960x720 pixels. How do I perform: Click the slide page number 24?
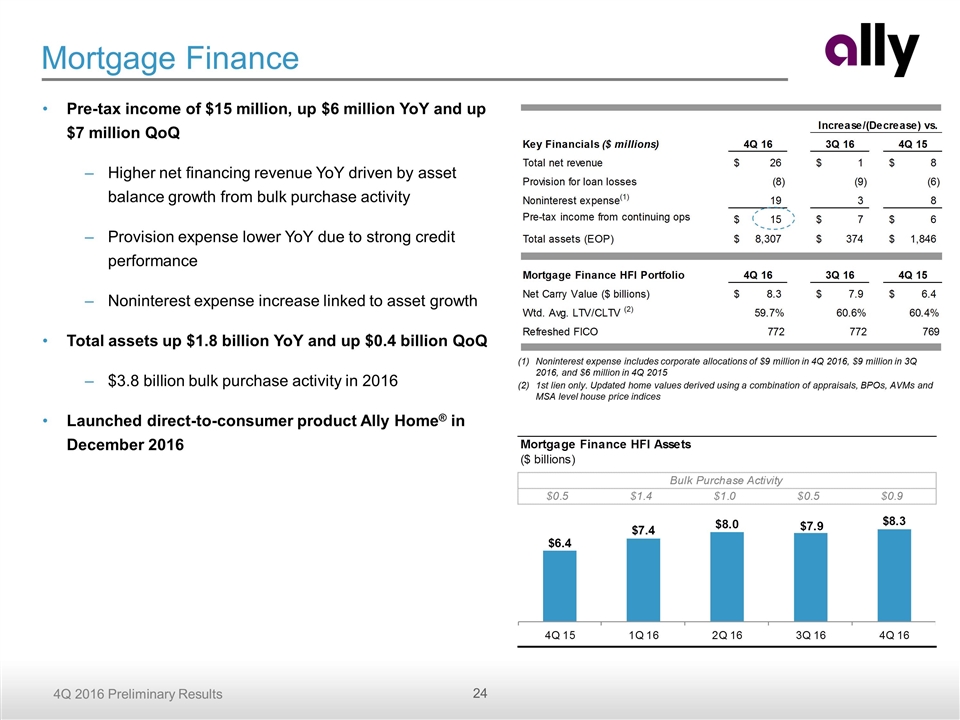[x=479, y=692]
